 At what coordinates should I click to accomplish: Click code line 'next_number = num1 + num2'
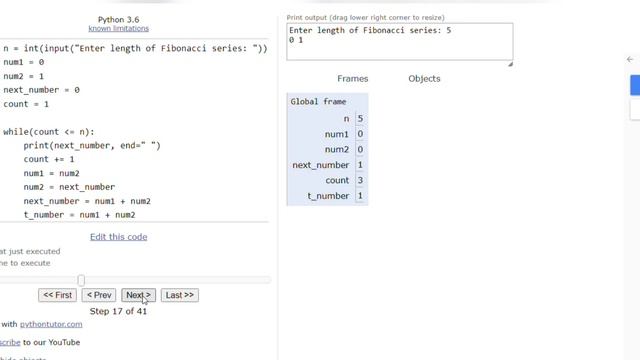(x=87, y=201)
